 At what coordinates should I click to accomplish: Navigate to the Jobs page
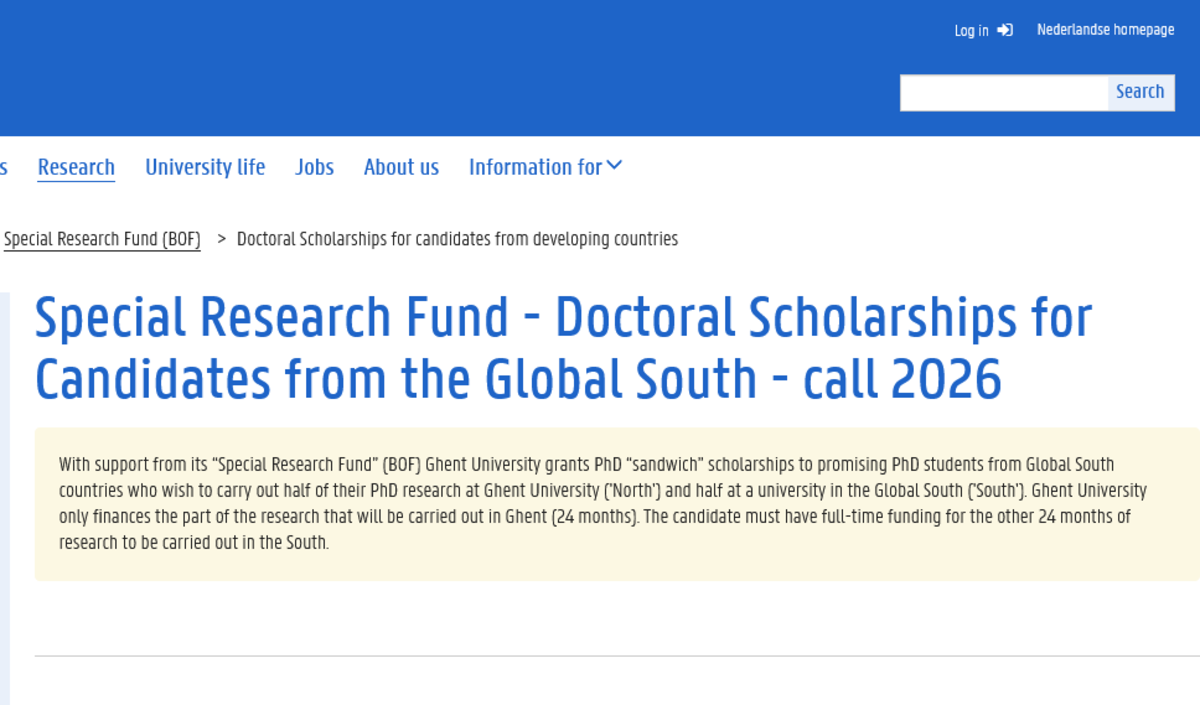point(314,167)
